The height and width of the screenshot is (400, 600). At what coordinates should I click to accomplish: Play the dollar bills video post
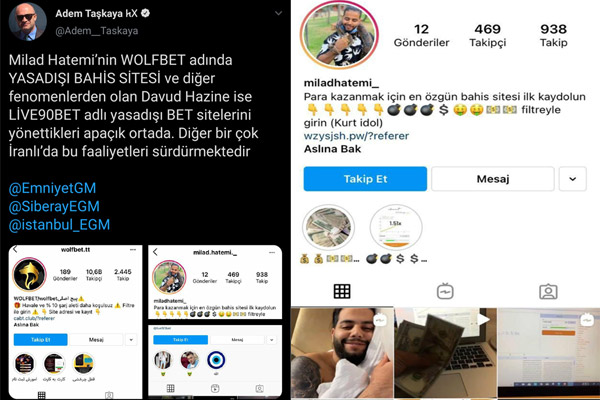point(445,353)
